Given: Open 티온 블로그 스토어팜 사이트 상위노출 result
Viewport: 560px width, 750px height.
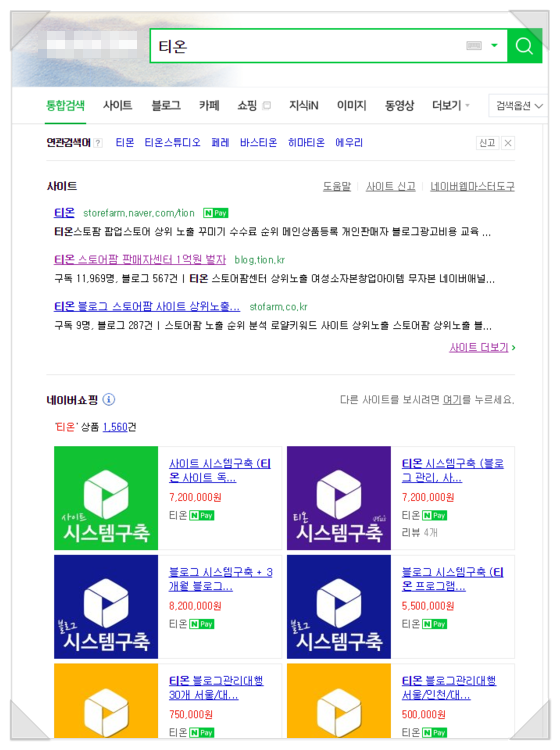Looking at the screenshot, I should [x=147, y=307].
